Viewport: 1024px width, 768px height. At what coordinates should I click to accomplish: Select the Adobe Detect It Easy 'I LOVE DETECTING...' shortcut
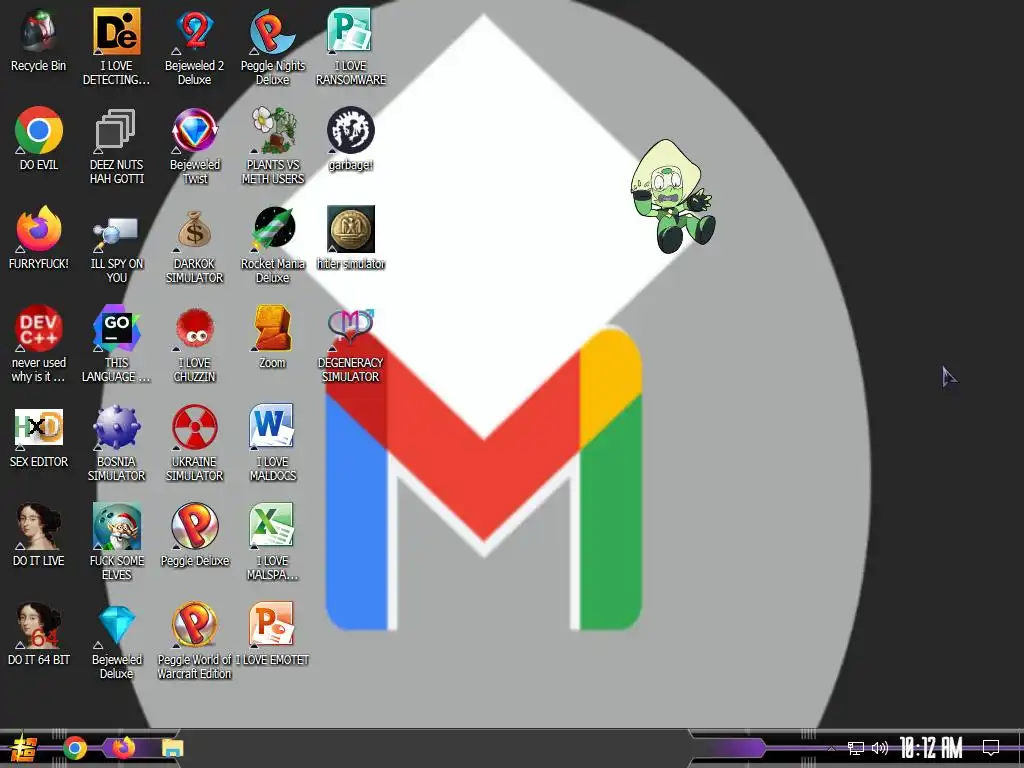pos(116,31)
